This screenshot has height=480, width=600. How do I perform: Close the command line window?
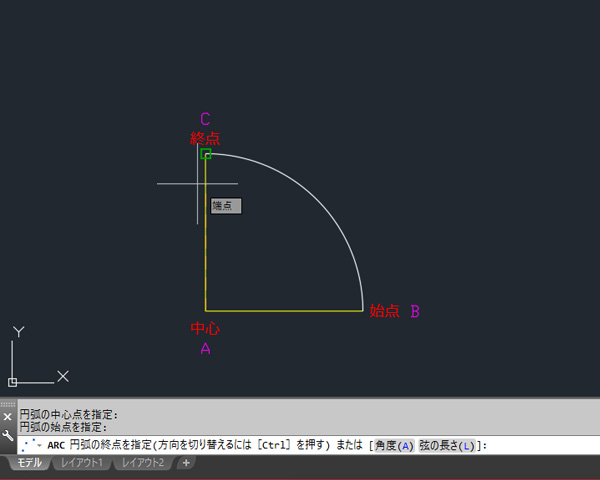pos(7,416)
